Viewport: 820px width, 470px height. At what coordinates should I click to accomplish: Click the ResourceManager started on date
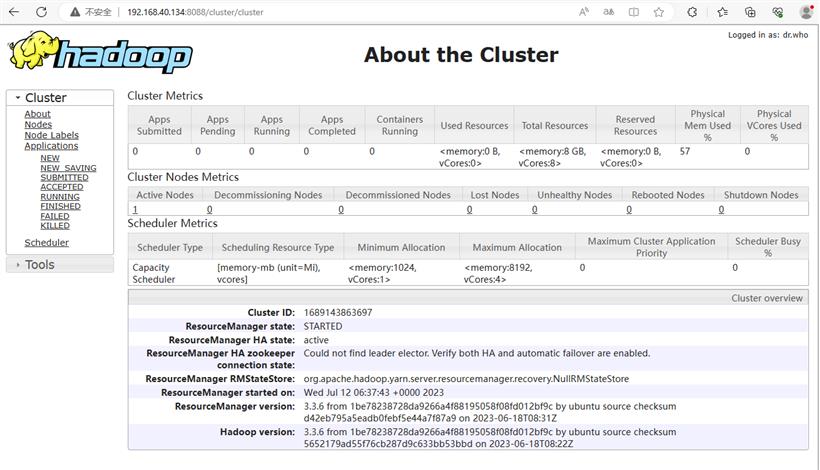point(373,393)
